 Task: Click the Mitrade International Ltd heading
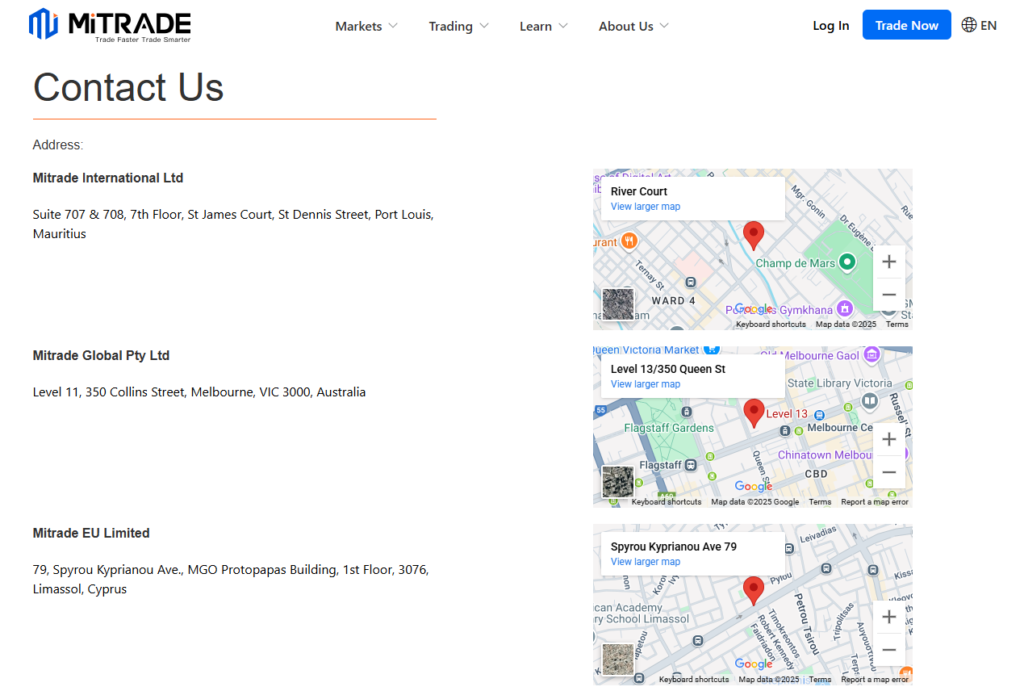pos(108,178)
